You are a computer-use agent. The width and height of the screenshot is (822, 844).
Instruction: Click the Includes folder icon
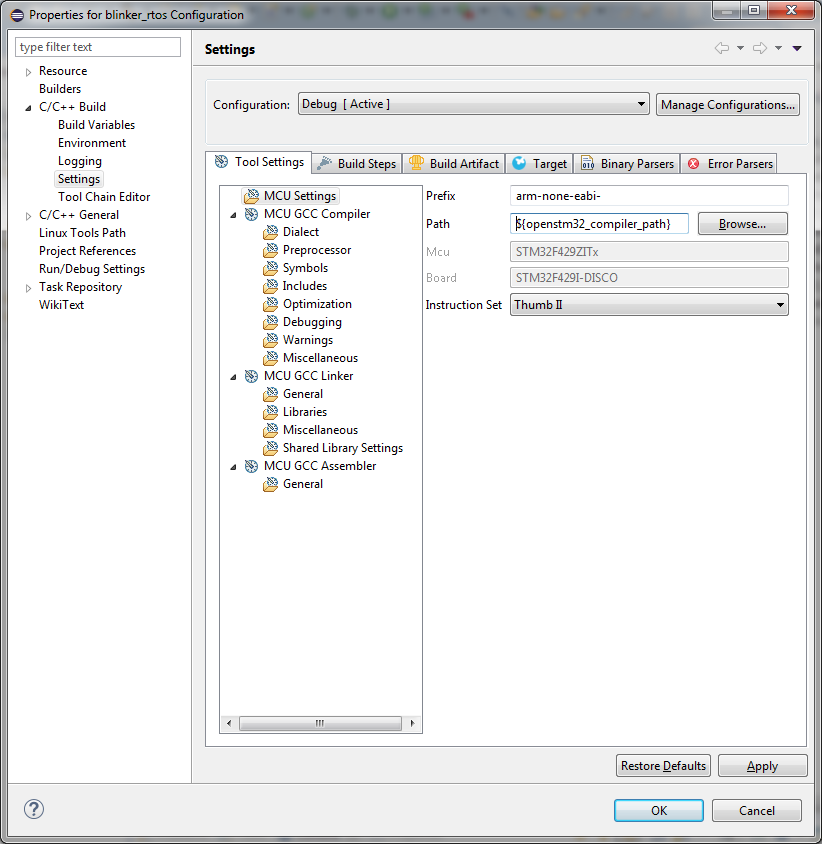270,286
